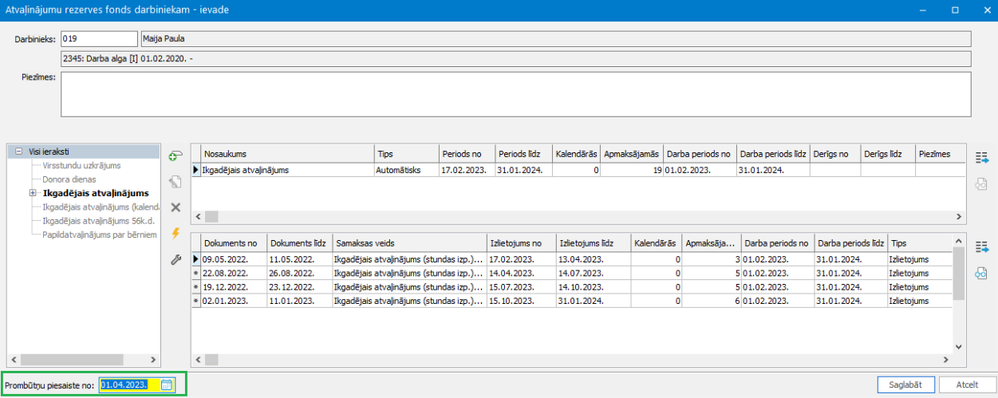The height and width of the screenshot is (398, 998).
Task: Click the Dokuments līdz column header
Action: point(299,243)
